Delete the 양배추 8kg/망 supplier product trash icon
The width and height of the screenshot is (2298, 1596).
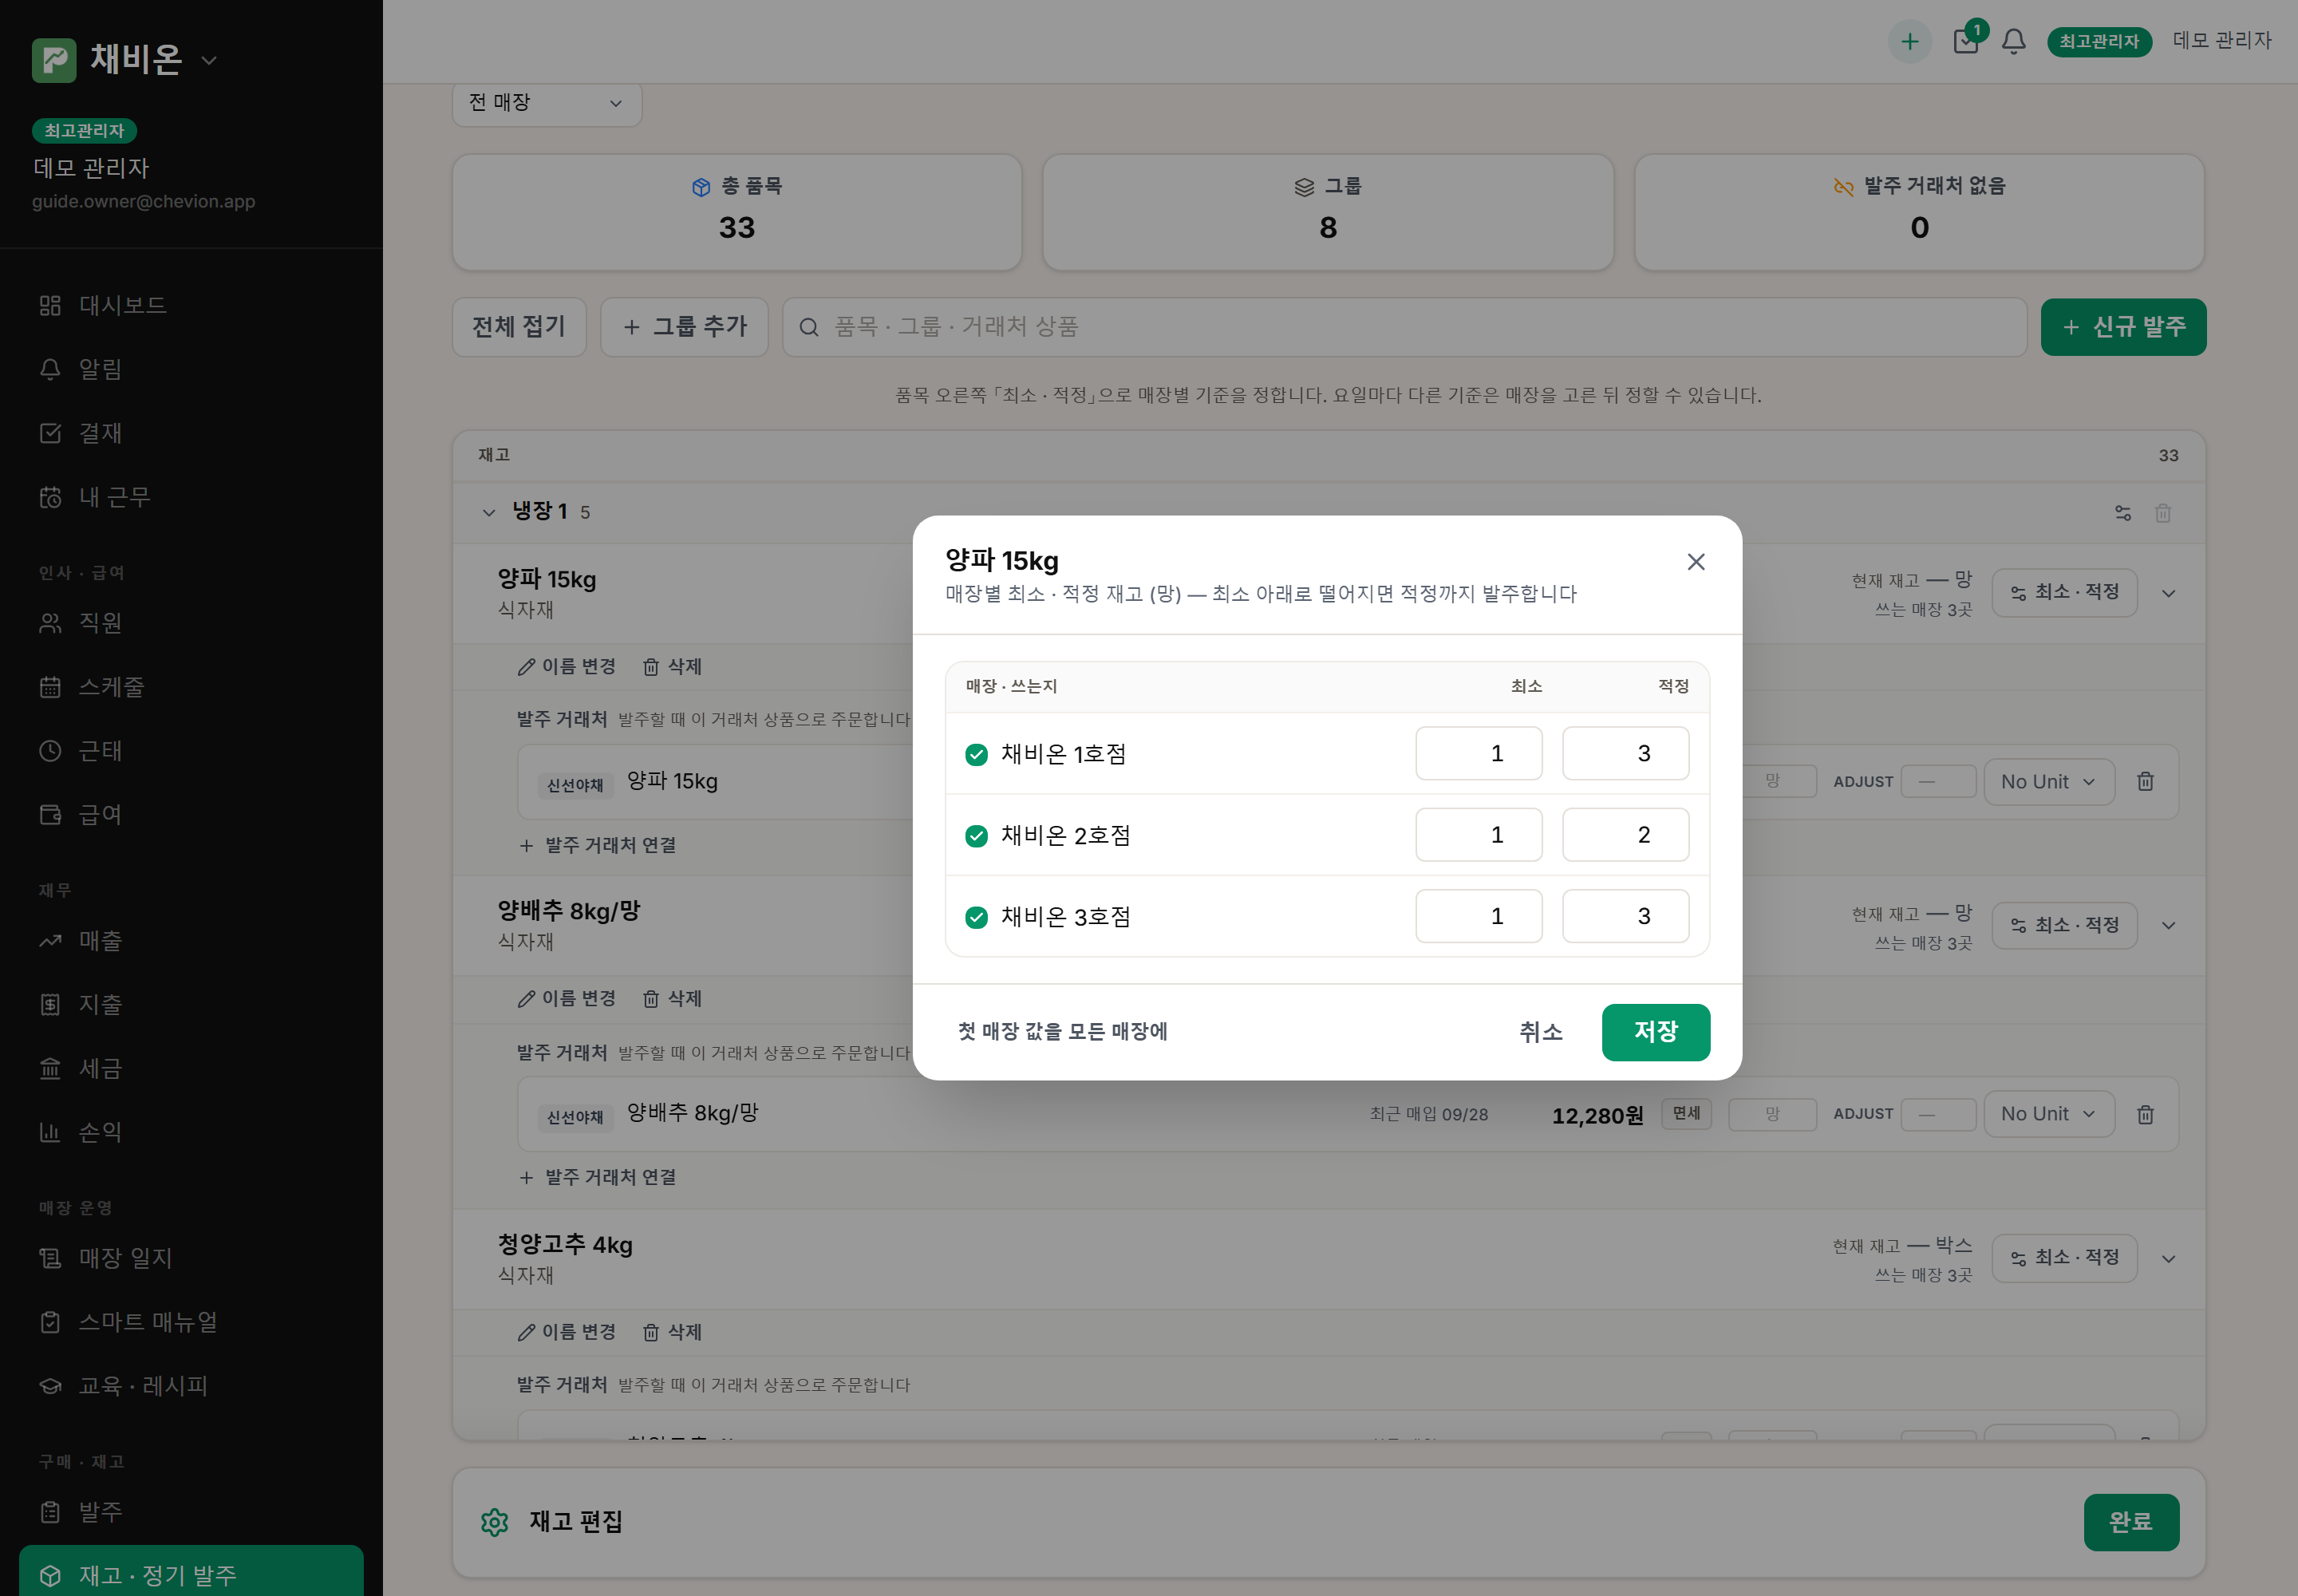tap(2145, 1114)
